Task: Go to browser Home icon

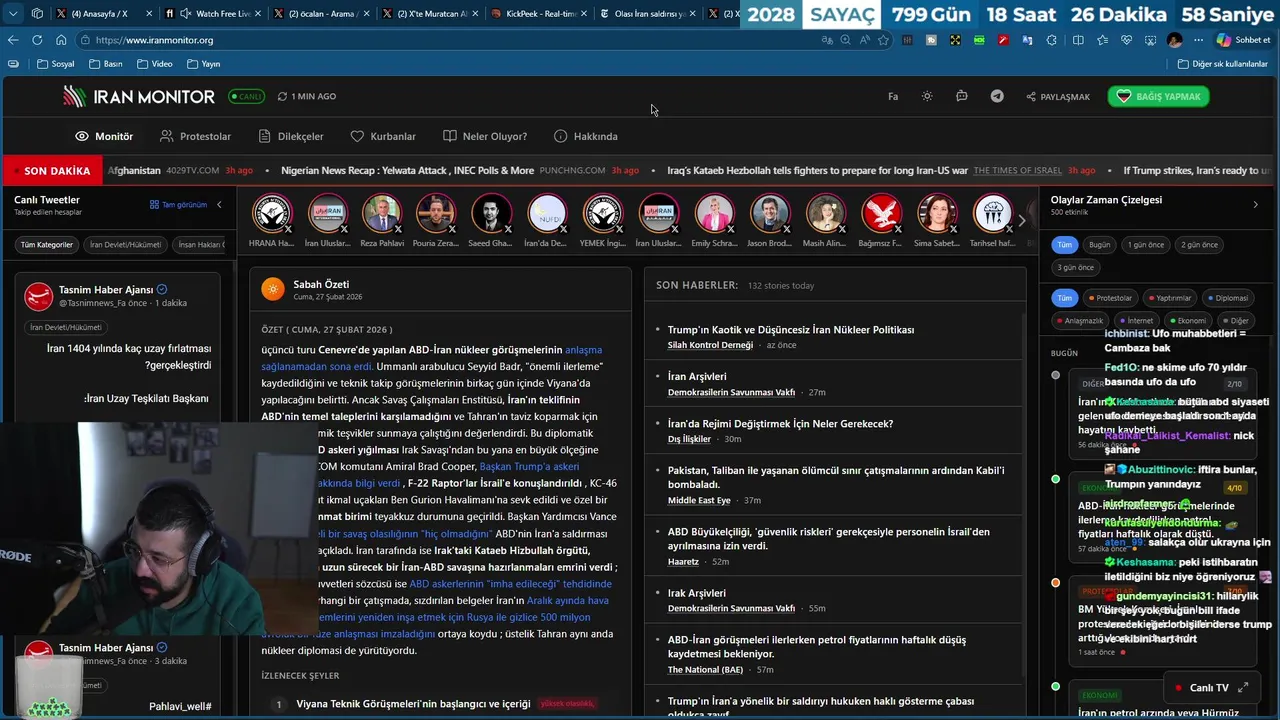Action: click(x=61, y=40)
